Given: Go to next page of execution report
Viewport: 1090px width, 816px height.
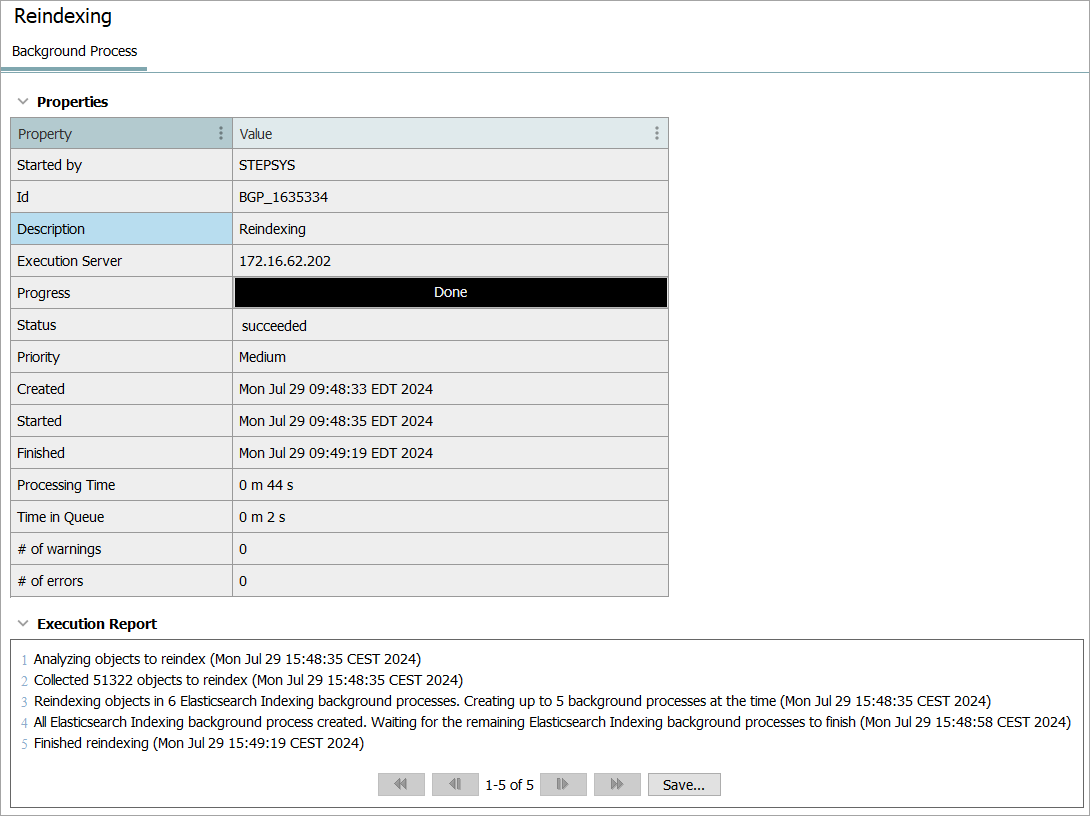Looking at the screenshot, I should coord(563,785).
